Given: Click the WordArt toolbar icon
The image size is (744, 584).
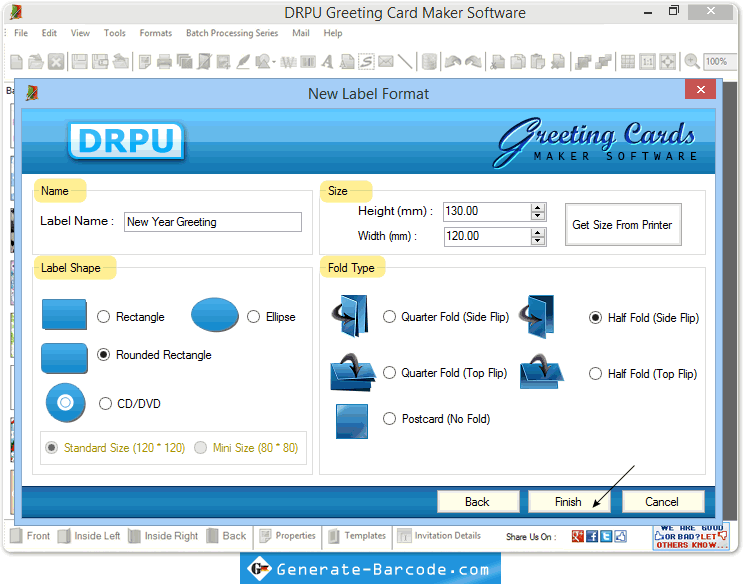Looking at the screenshot, I should [288, 62].
